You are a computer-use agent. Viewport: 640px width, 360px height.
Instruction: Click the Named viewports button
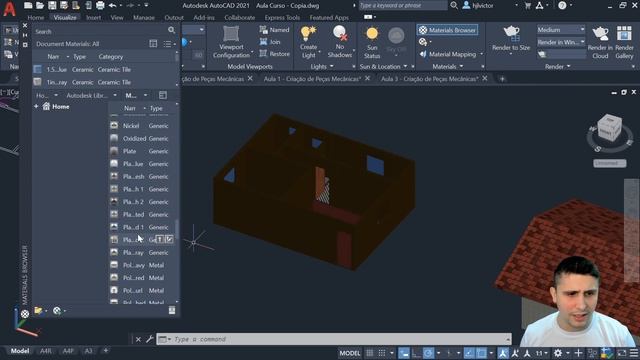[274, 30]
